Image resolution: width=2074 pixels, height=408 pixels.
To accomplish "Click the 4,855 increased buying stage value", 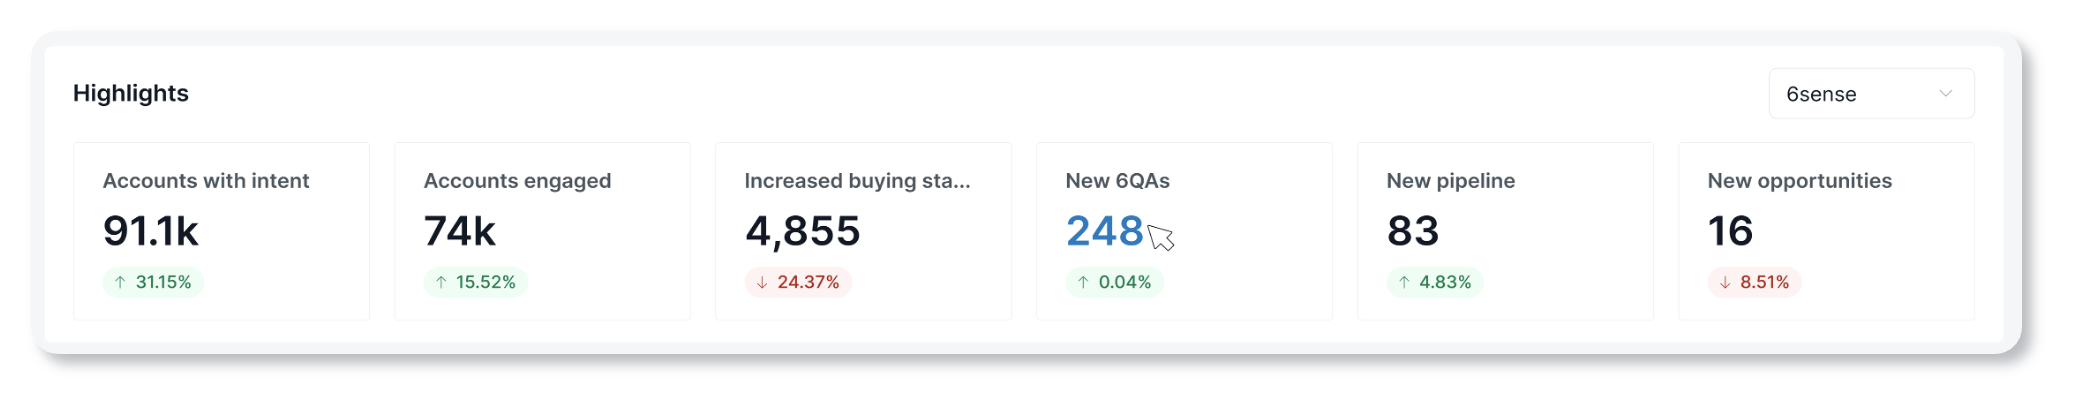I will click(803, 231).
